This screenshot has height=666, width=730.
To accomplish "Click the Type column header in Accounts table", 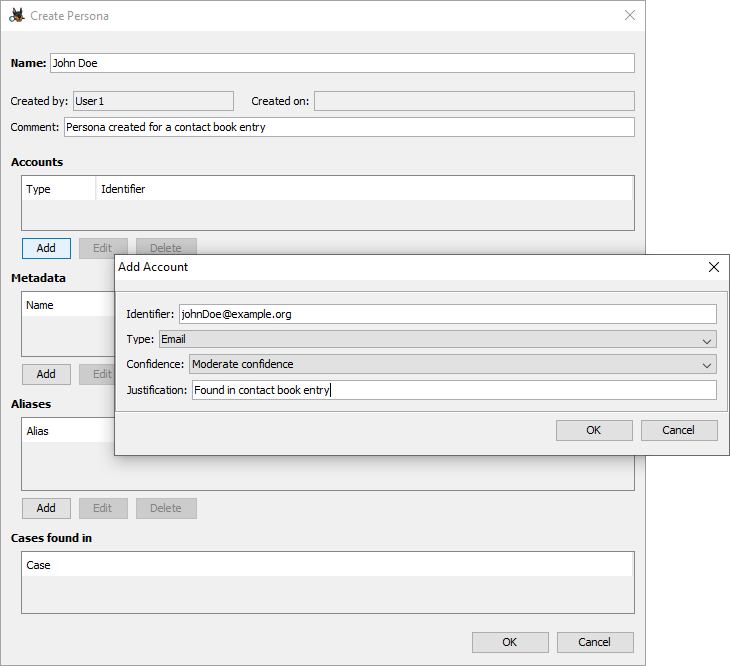I will 59,189.
